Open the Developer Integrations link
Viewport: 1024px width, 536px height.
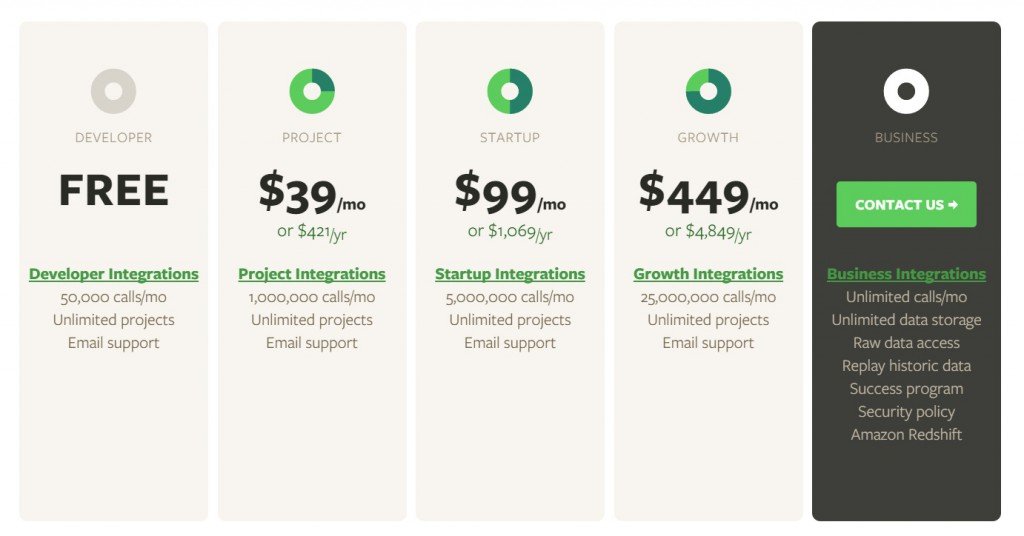[x=114, y=274]
